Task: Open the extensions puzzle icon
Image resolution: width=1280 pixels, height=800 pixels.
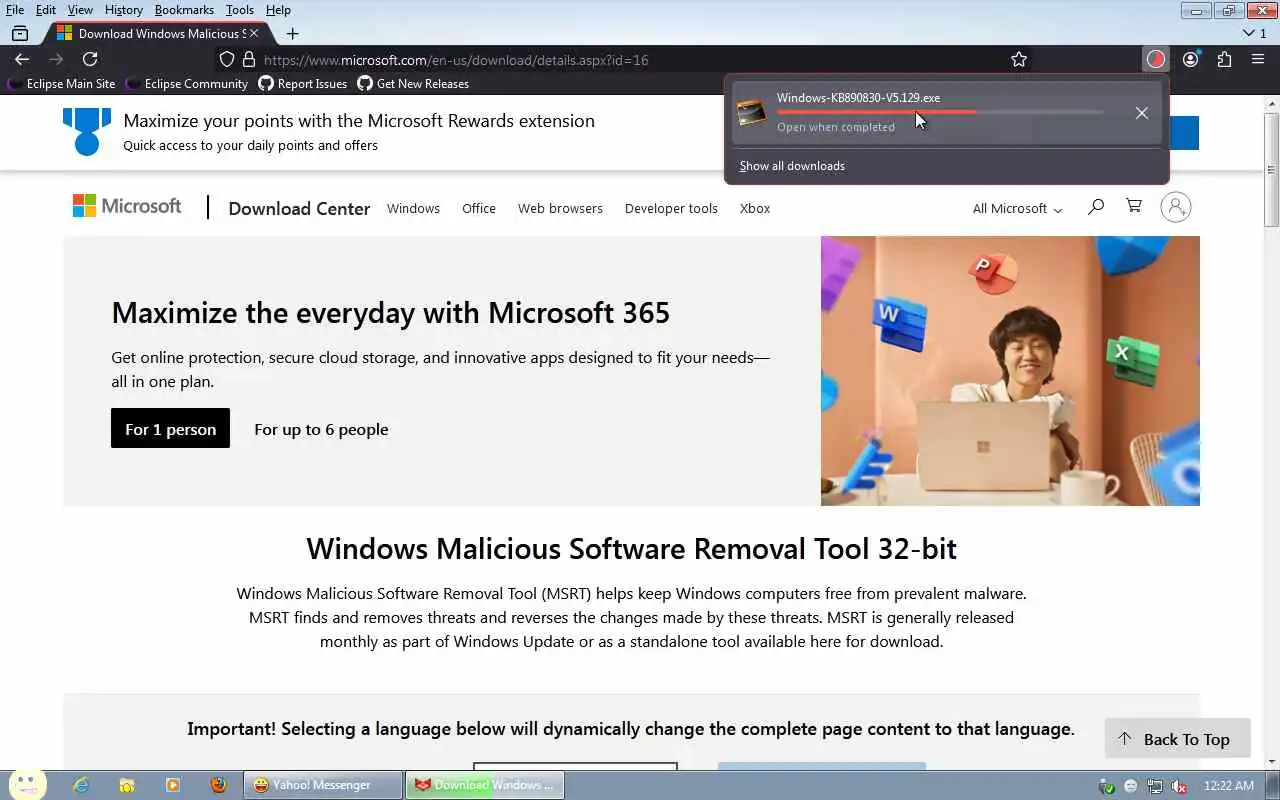Action: [x=1224, y=59]
